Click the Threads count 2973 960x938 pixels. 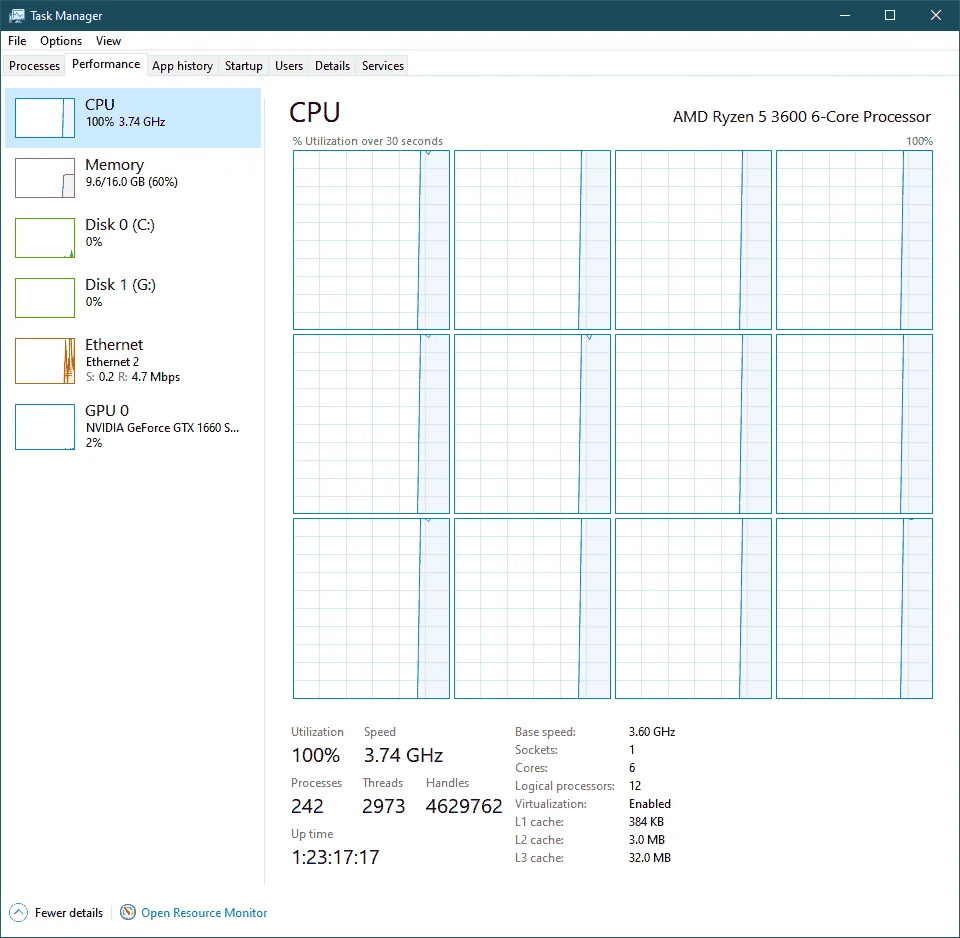pyautogui.click(x=383, y=806)
